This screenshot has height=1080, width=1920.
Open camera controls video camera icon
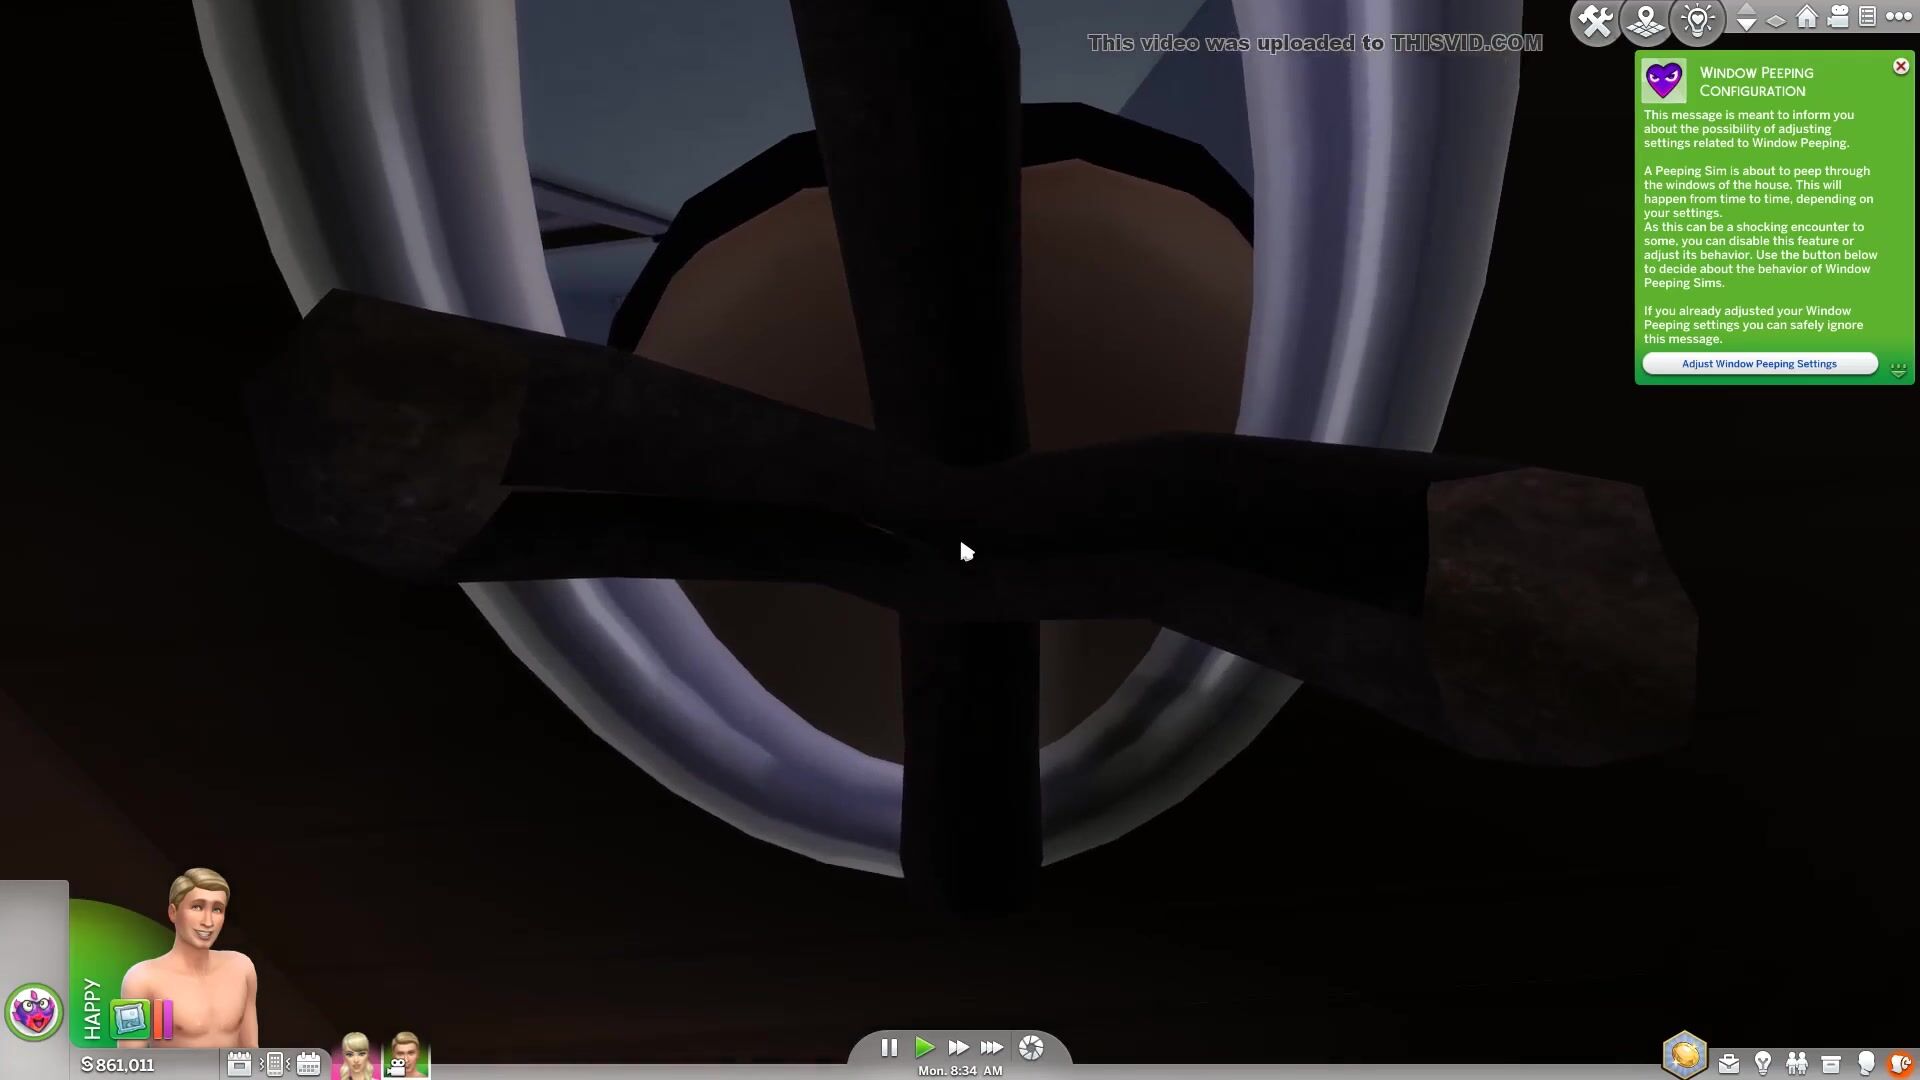click(x=1838, y=18)
